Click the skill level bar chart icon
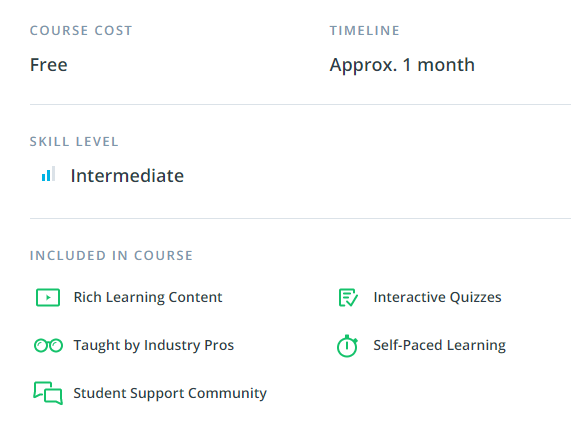This screenshot has height=426, width=571. pyautogui.click(x=48, y=174)
